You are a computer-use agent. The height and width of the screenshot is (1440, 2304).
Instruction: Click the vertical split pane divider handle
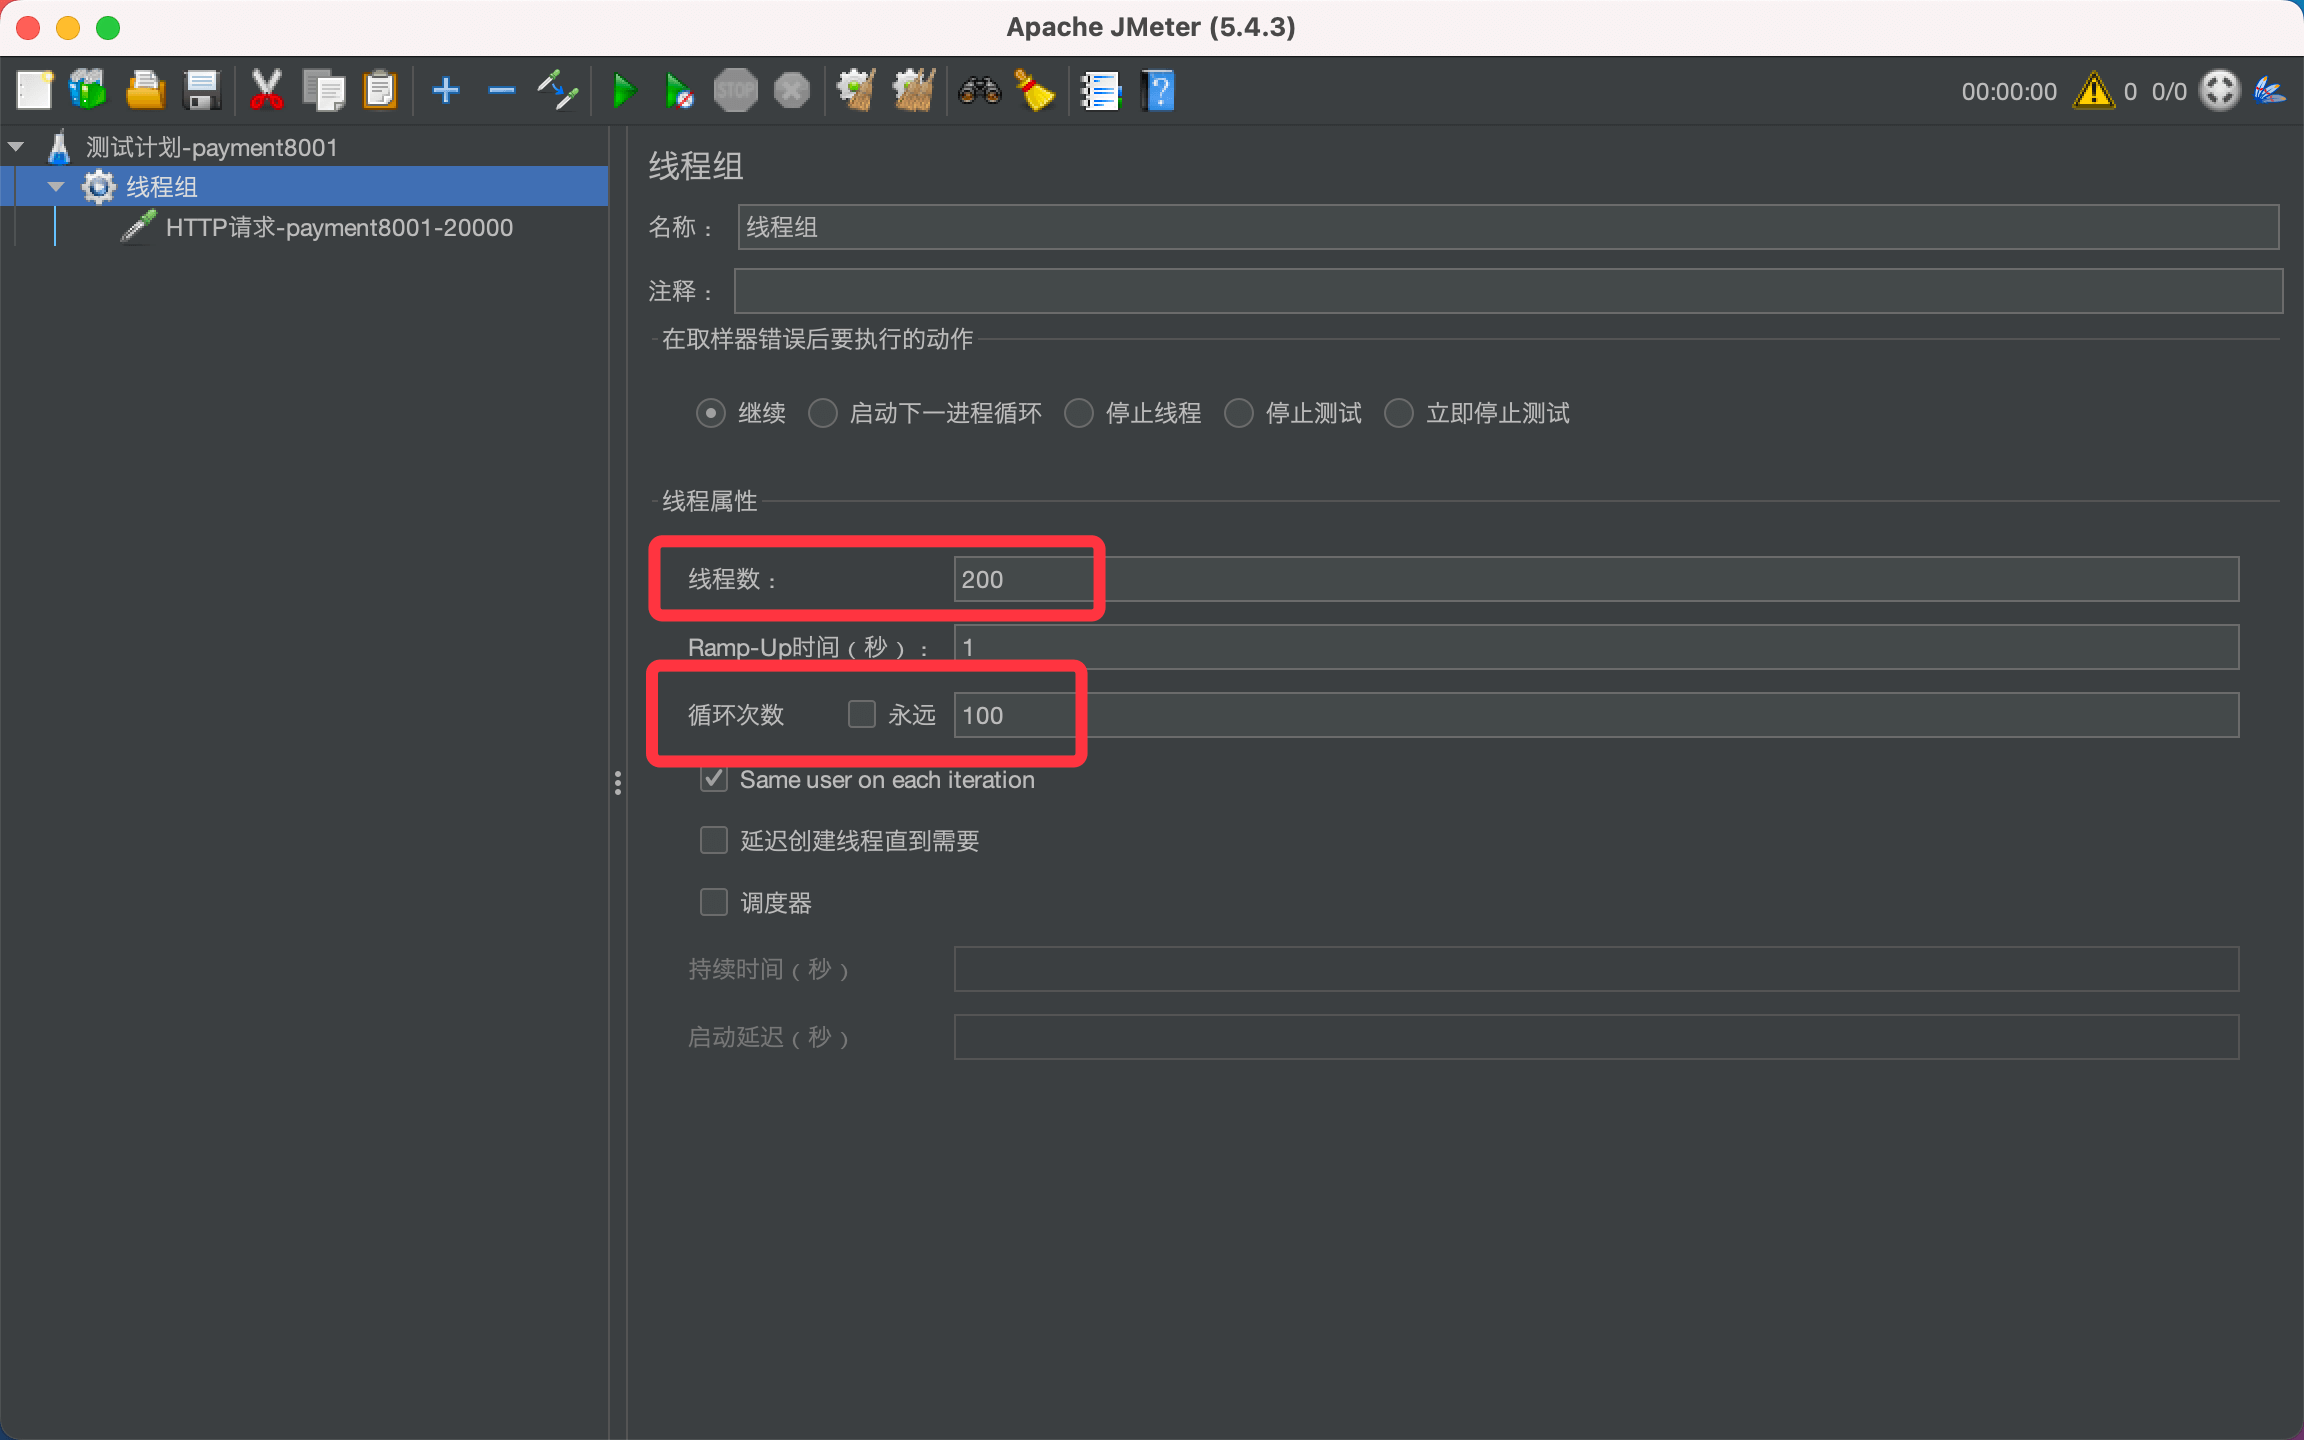point(618,782)
